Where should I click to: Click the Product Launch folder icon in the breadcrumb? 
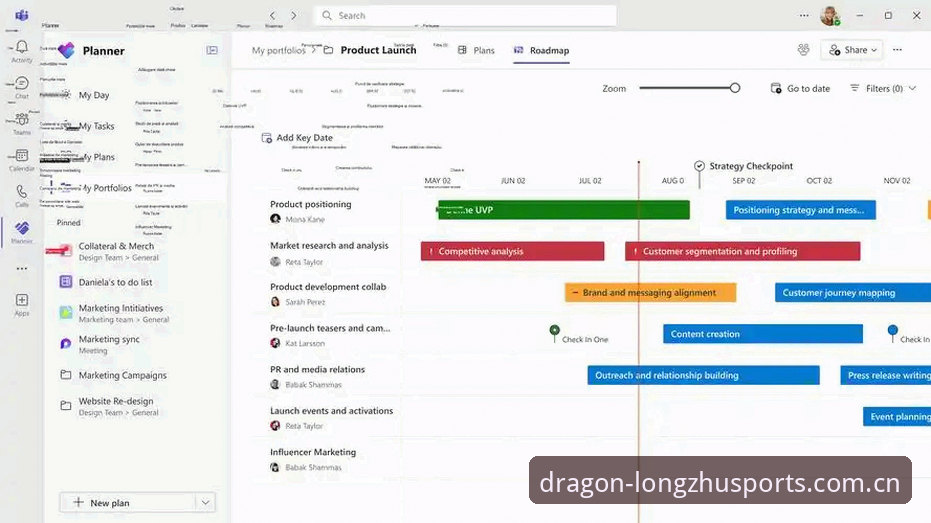(x=328, y=50)
